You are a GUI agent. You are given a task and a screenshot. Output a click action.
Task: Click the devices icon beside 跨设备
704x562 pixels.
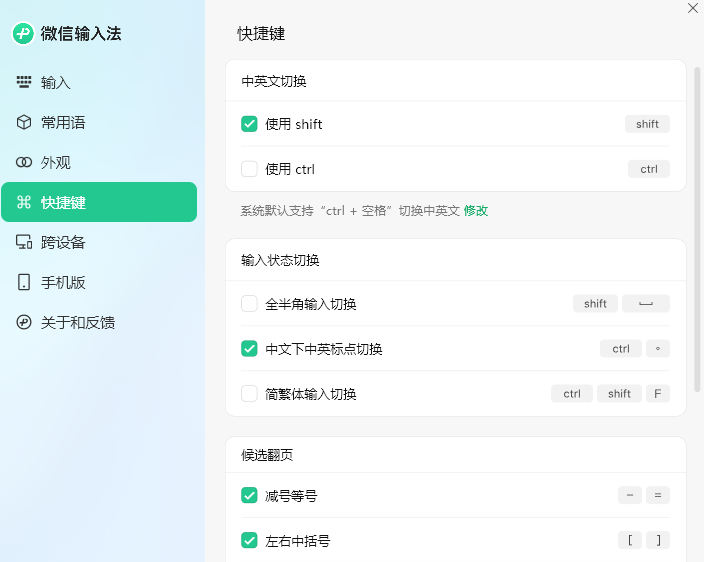point(24,243)
